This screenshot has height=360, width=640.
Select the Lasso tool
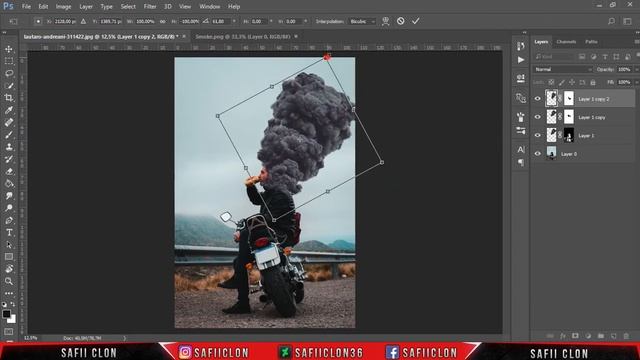pyautogui.click(x=9, y=73)
